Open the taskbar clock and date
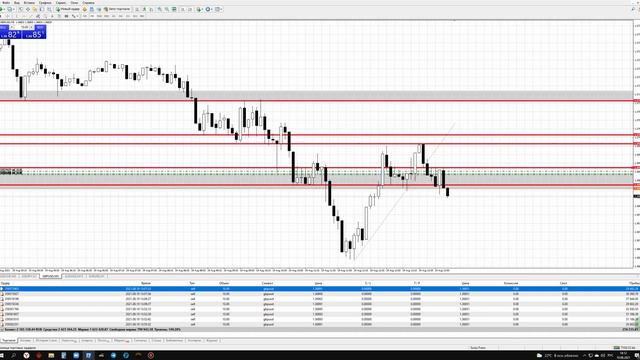The image size is (640, 360). pos(623,355)
